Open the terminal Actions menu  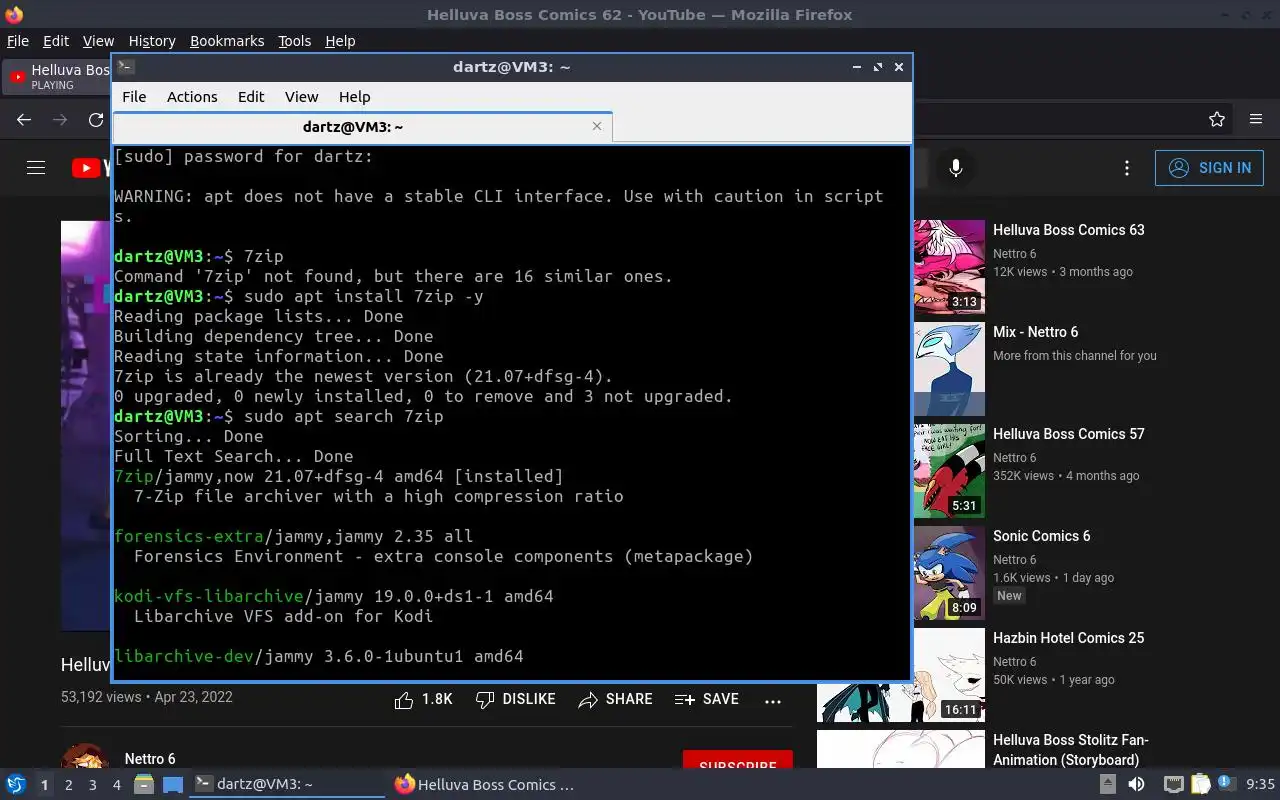point(192,97)
